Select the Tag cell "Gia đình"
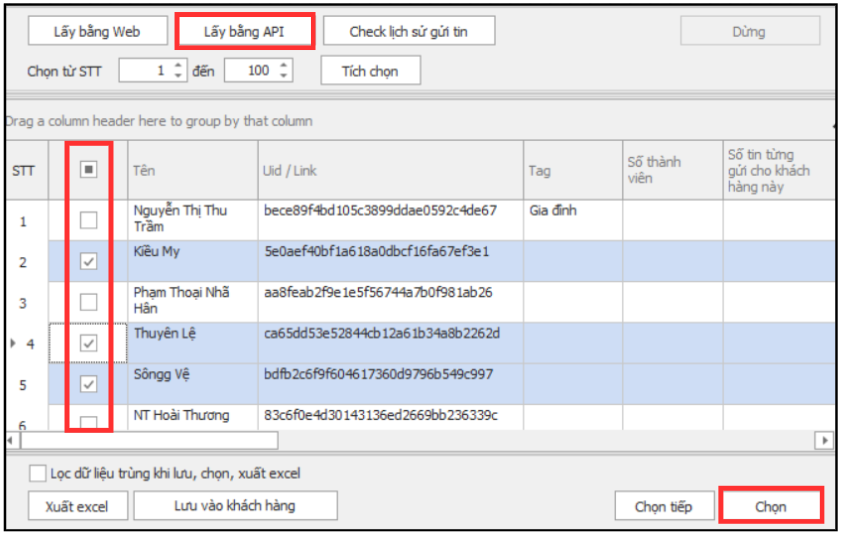The image size is (842, 535). point(572,211)
